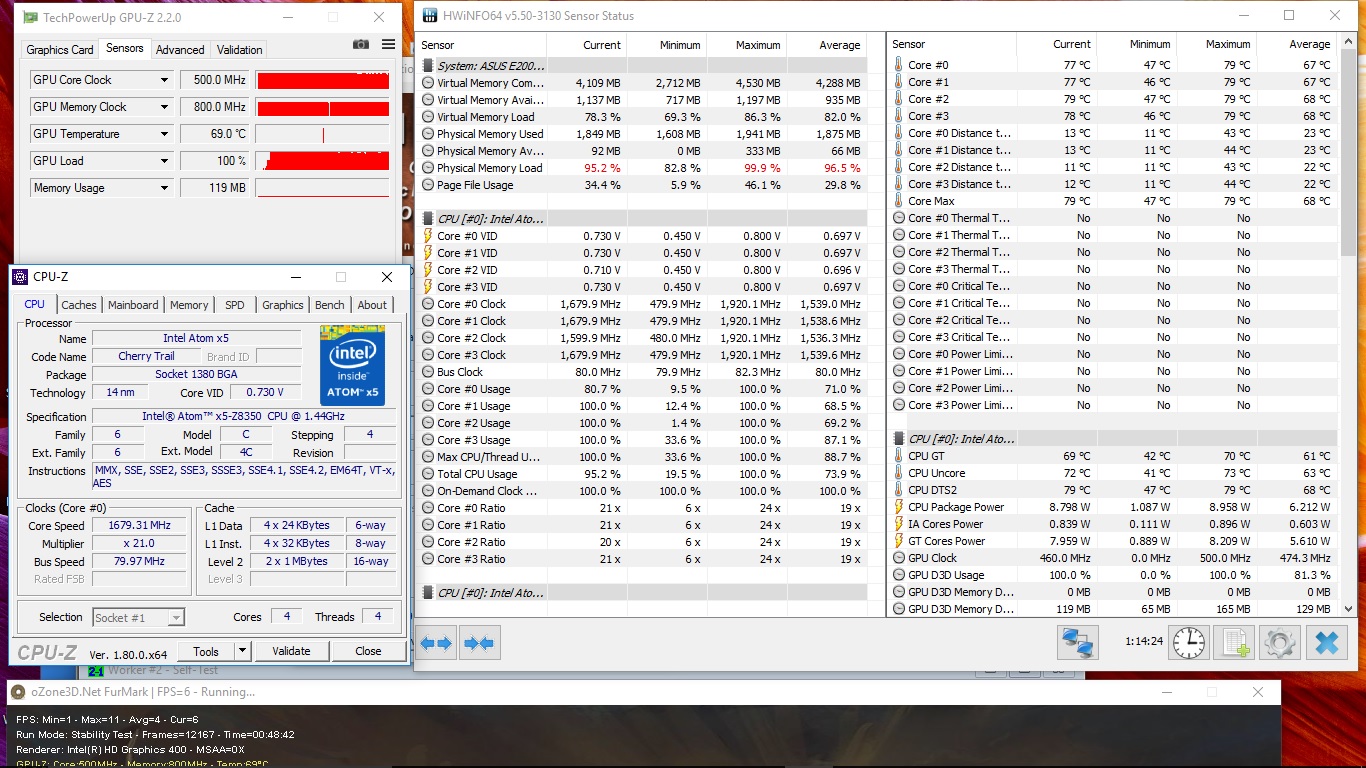Open the GPU Core Clock sensor dropdown

164,80
